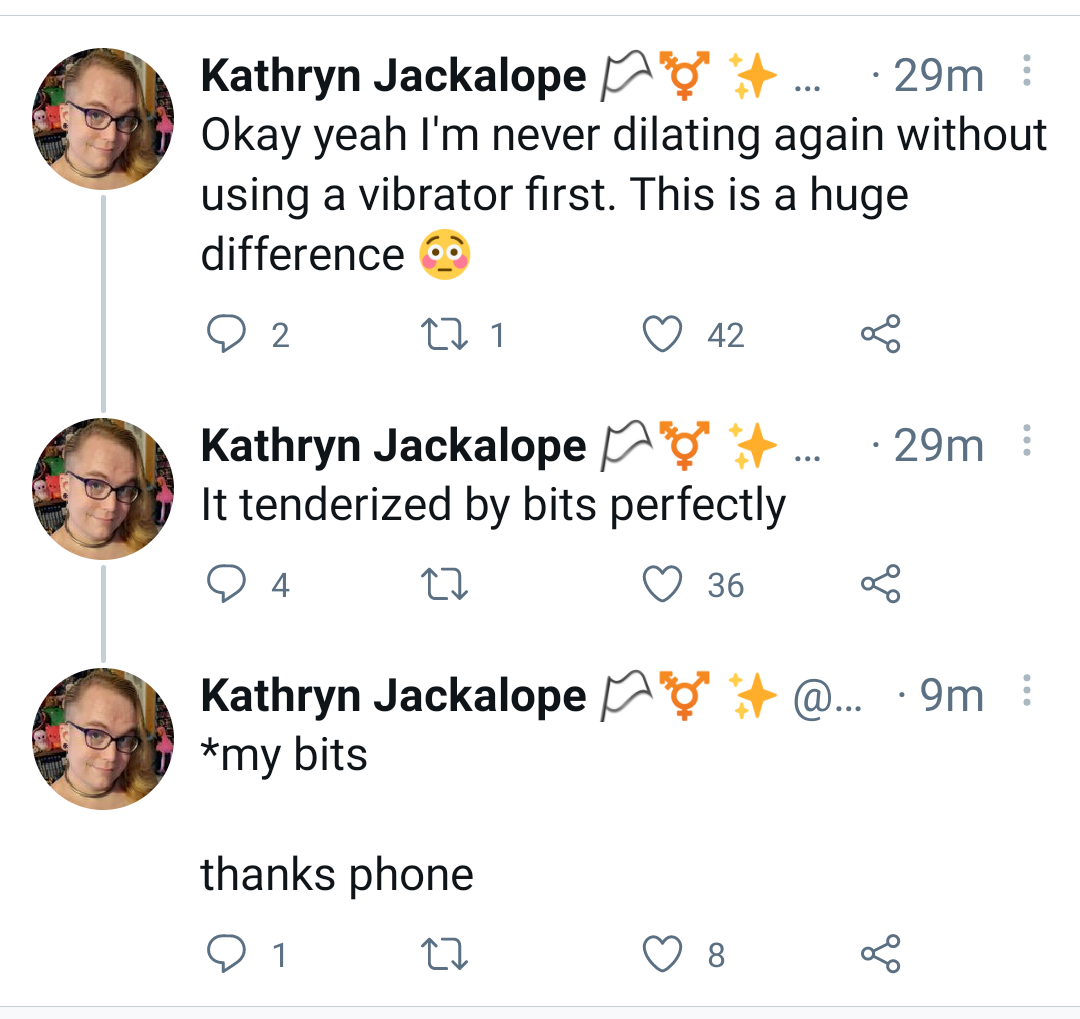Screen dimensions: 1080x1019
Task: Reply to the 'tenderized by bits' tweet
Action: point(226,584)
